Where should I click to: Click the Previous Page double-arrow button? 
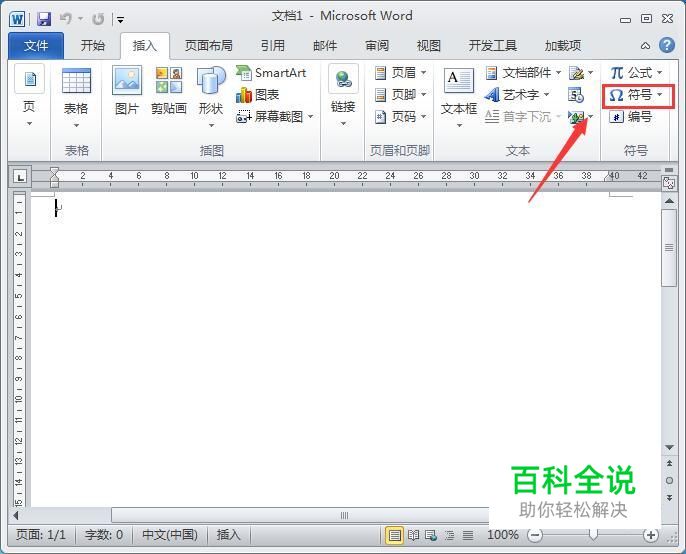tap(669, 463)
